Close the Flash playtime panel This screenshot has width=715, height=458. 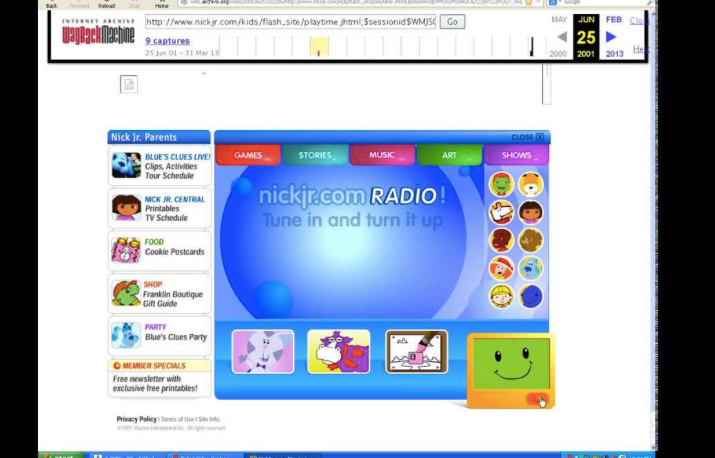pyautogui.click(x=528, y=137)
